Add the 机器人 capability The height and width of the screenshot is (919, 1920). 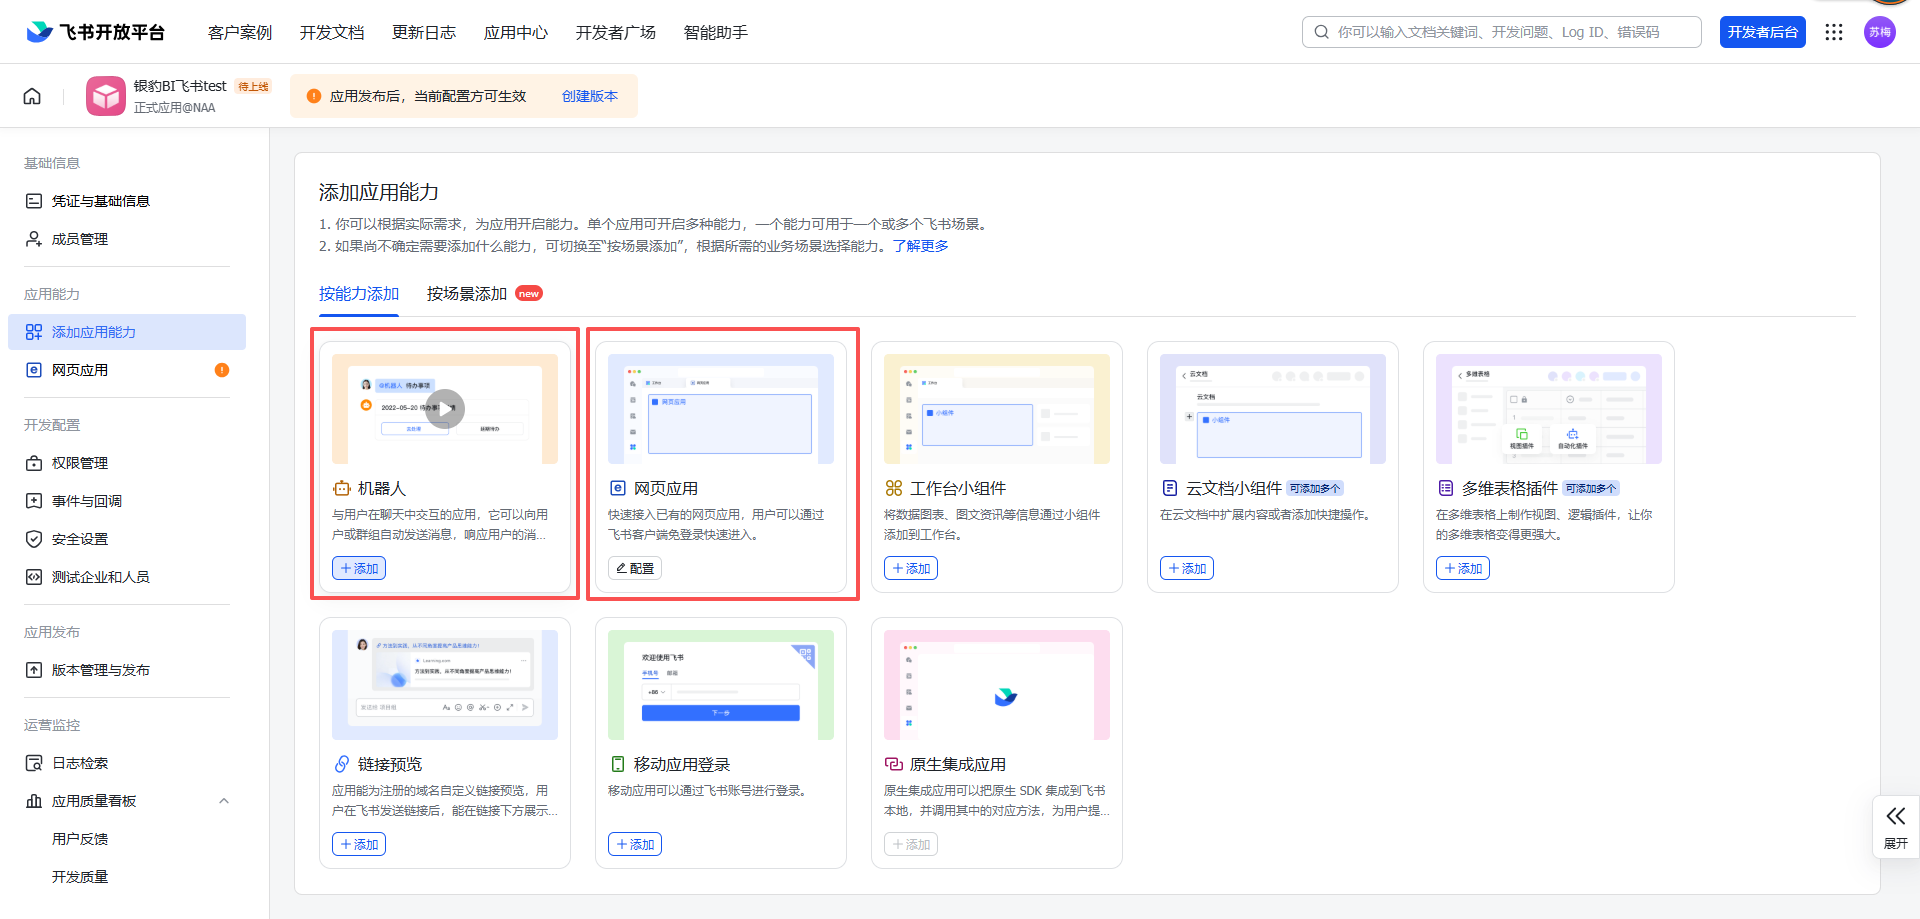(x=359, y=568)
